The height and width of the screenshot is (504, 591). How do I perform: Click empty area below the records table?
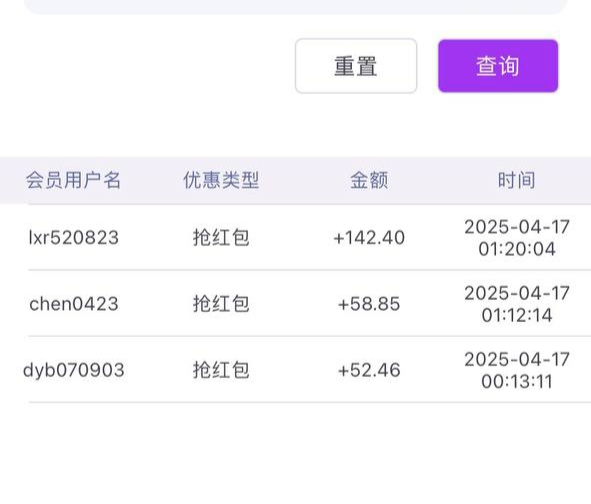coord(296,452)
